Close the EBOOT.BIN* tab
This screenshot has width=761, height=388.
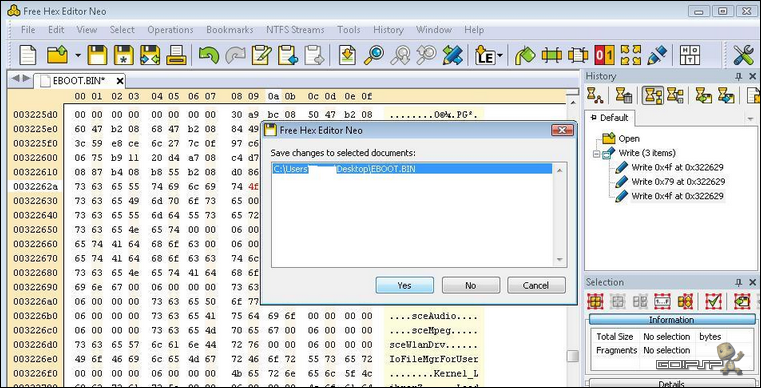[x=119, y=81]
